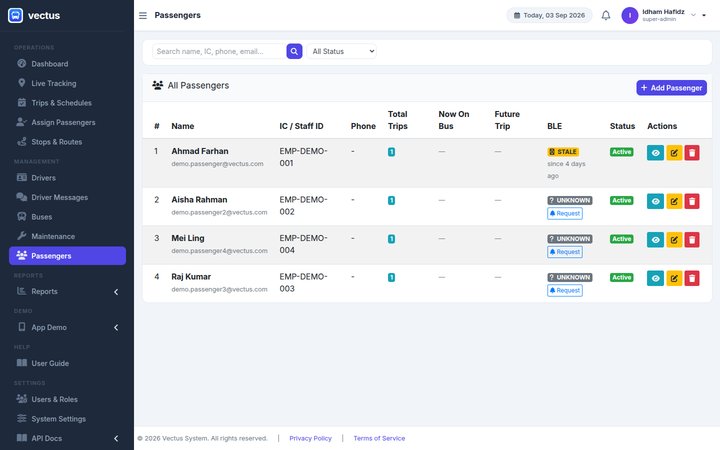720x450 pixels.
Task: Click the BLE column header
Action: (555, 126)
